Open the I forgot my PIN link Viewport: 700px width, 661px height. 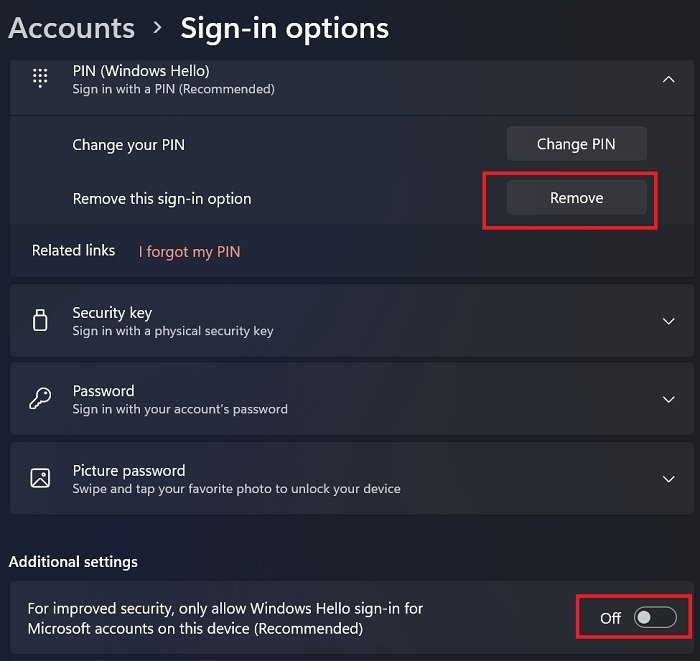[x=189, y=252]
